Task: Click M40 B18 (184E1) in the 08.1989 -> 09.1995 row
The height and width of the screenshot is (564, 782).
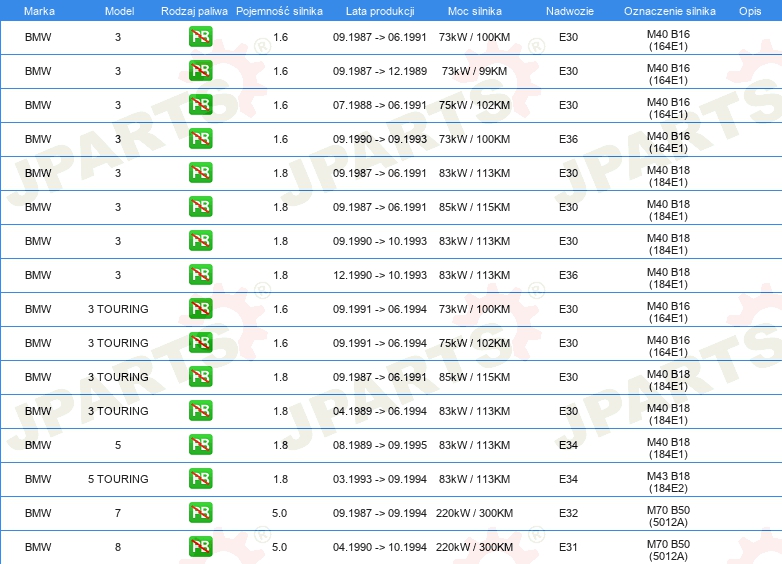Action: [x=668, y=448]
